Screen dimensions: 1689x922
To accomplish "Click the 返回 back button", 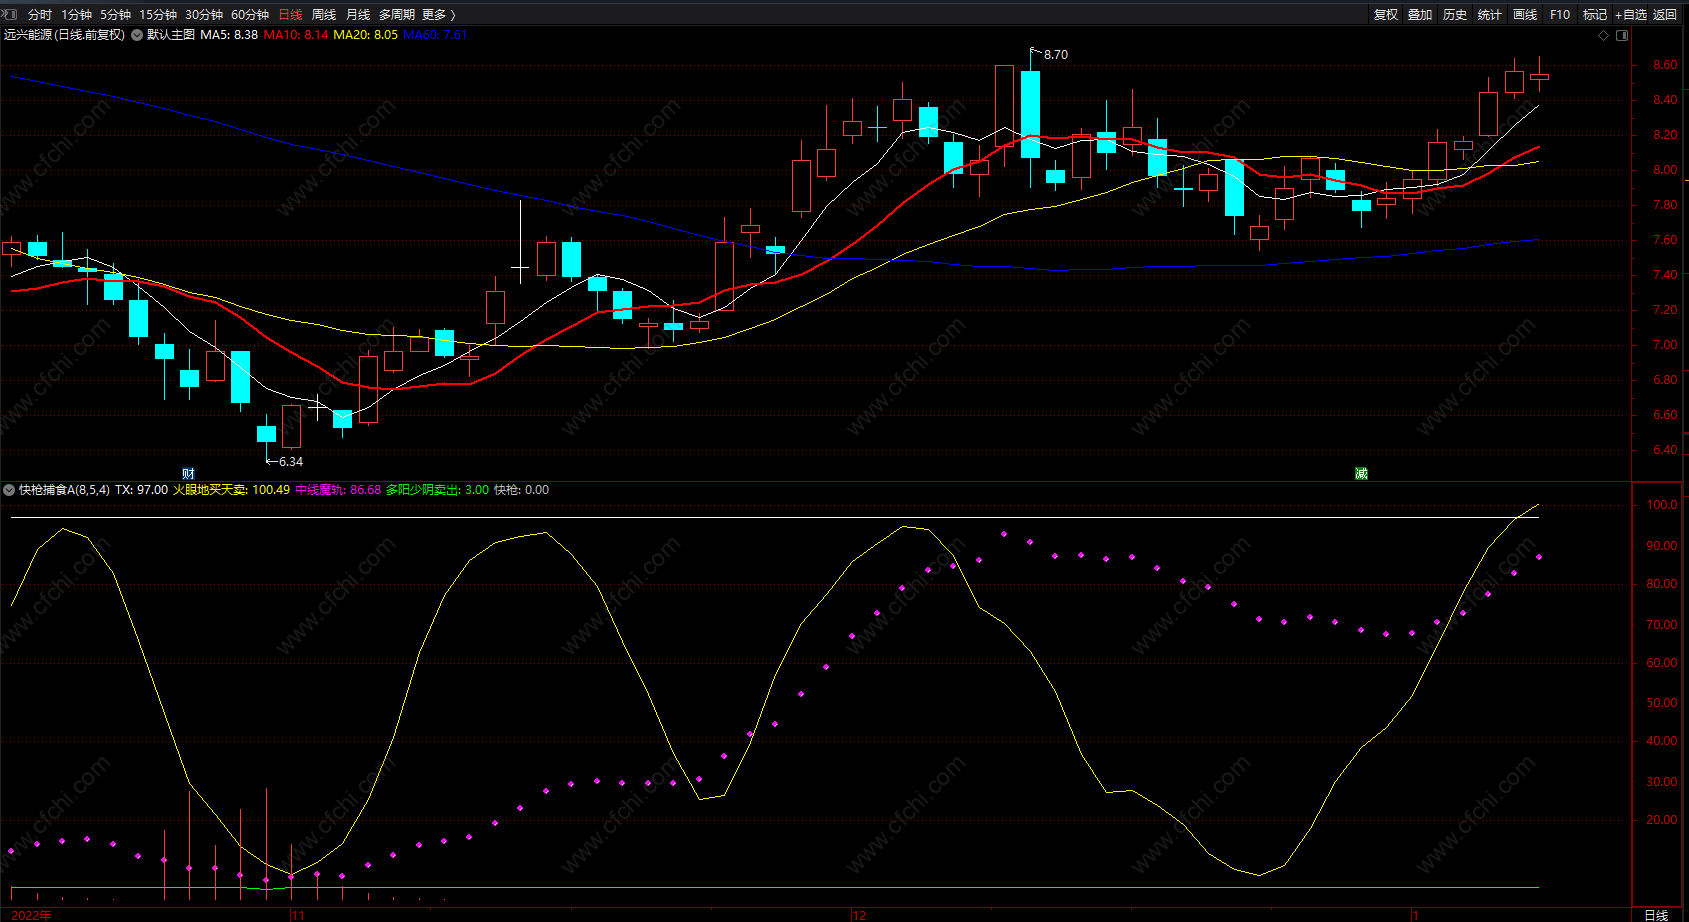I will pyautogui.click(x=1665, y=14).
